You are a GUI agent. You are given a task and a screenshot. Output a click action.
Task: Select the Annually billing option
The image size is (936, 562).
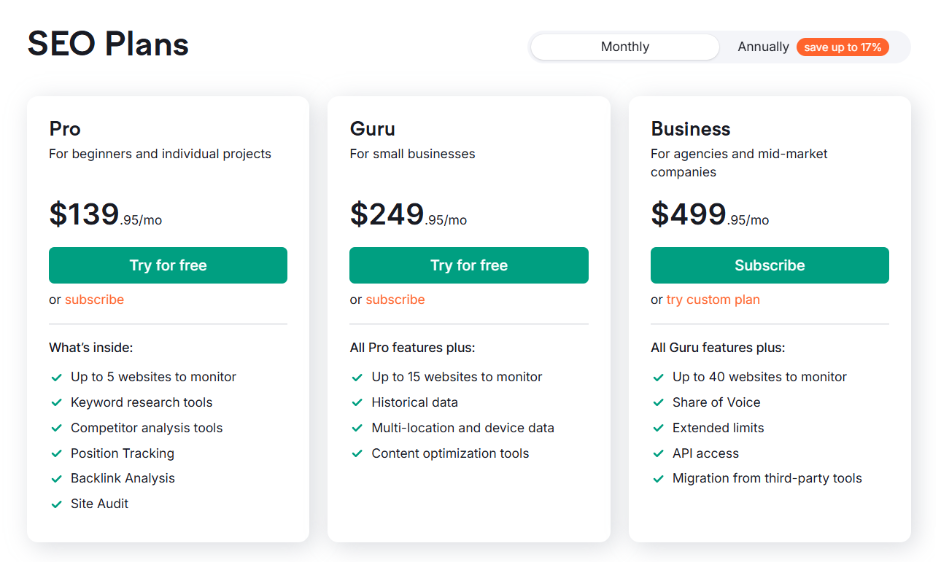tap(763, 47)
